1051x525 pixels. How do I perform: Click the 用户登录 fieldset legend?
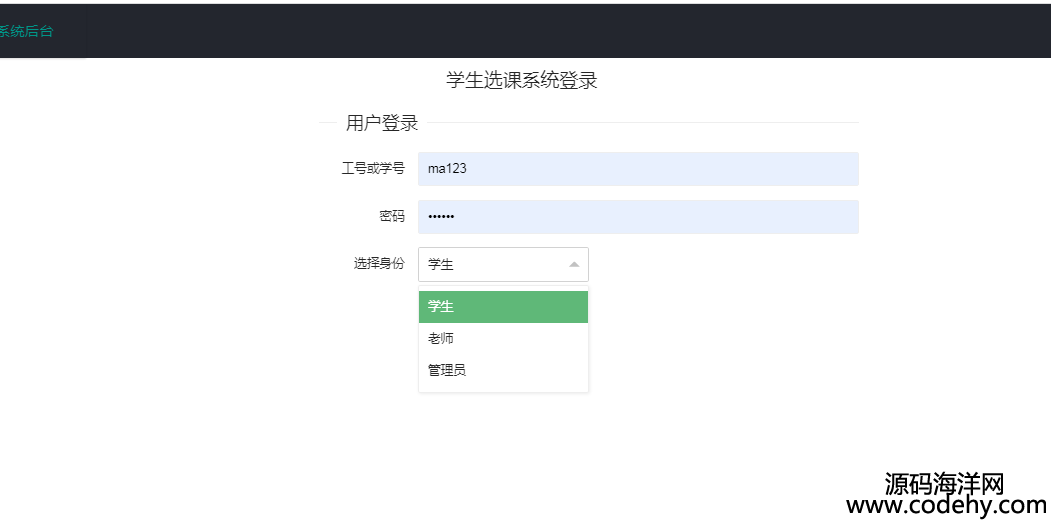382,123
